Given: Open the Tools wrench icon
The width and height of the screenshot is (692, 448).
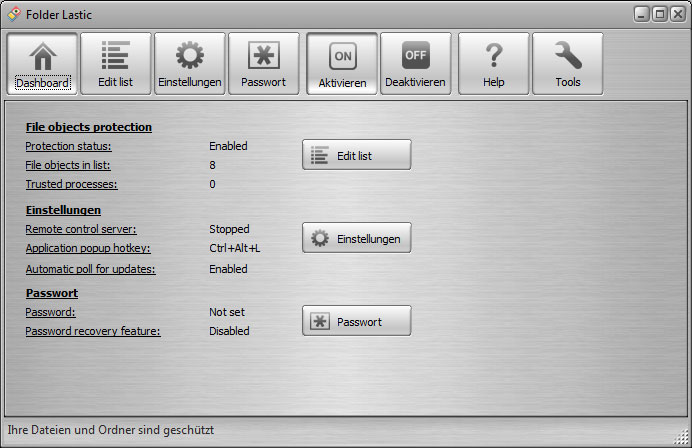Looking at the screenshot, I should pyautogui.click(x=567, y=56).
